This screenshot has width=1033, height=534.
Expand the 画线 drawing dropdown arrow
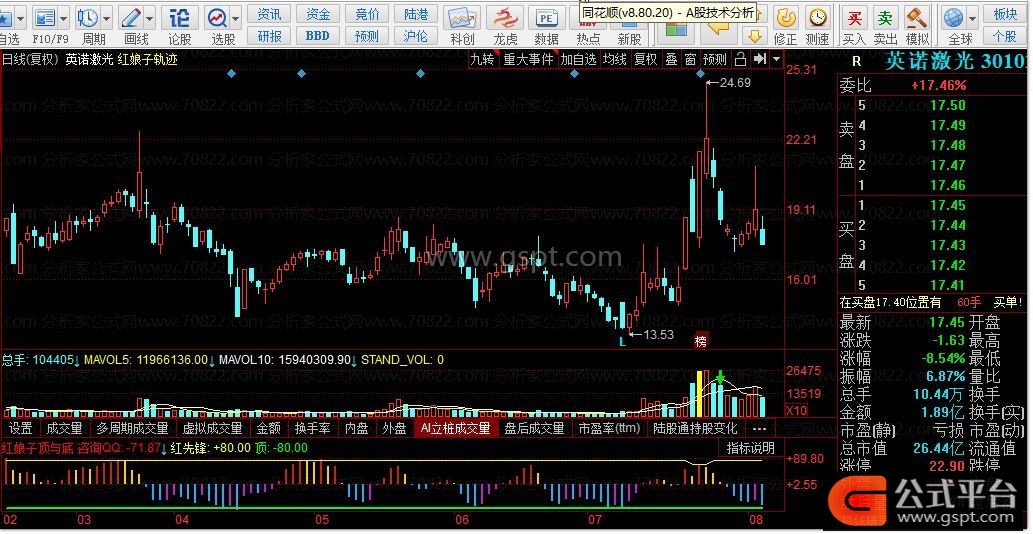150,18
